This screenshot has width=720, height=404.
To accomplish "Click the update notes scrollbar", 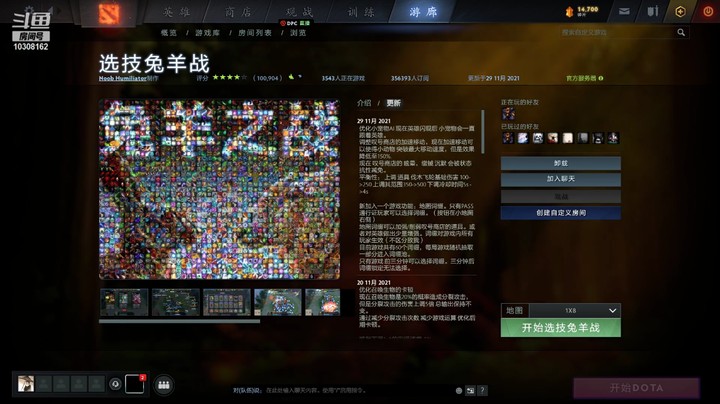I will (483, 132).
